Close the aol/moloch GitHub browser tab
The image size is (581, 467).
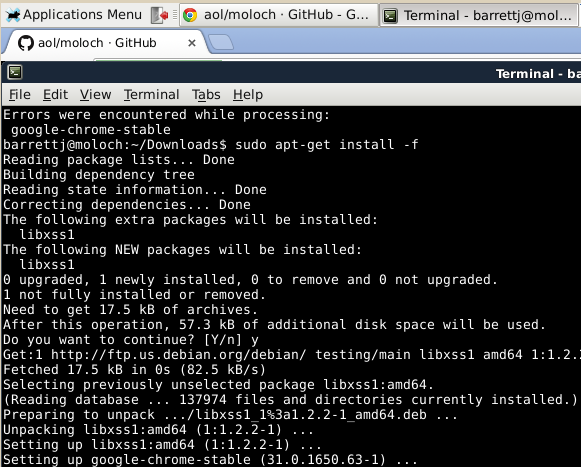click(192, 43)
